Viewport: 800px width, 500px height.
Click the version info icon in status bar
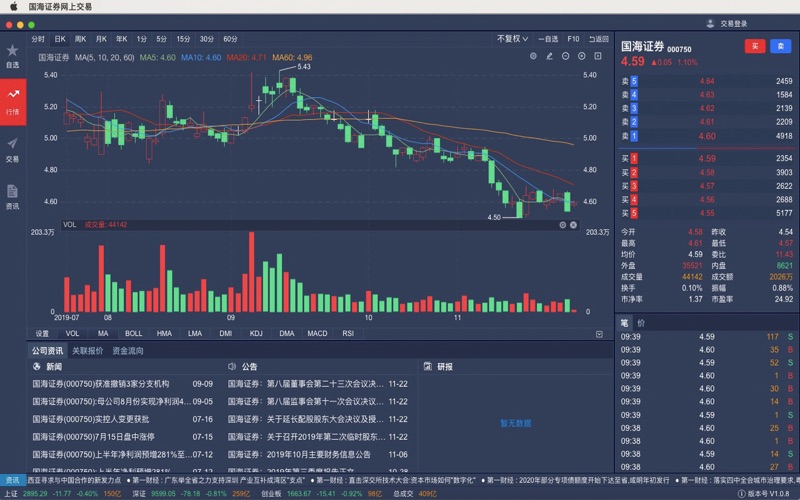741,494
